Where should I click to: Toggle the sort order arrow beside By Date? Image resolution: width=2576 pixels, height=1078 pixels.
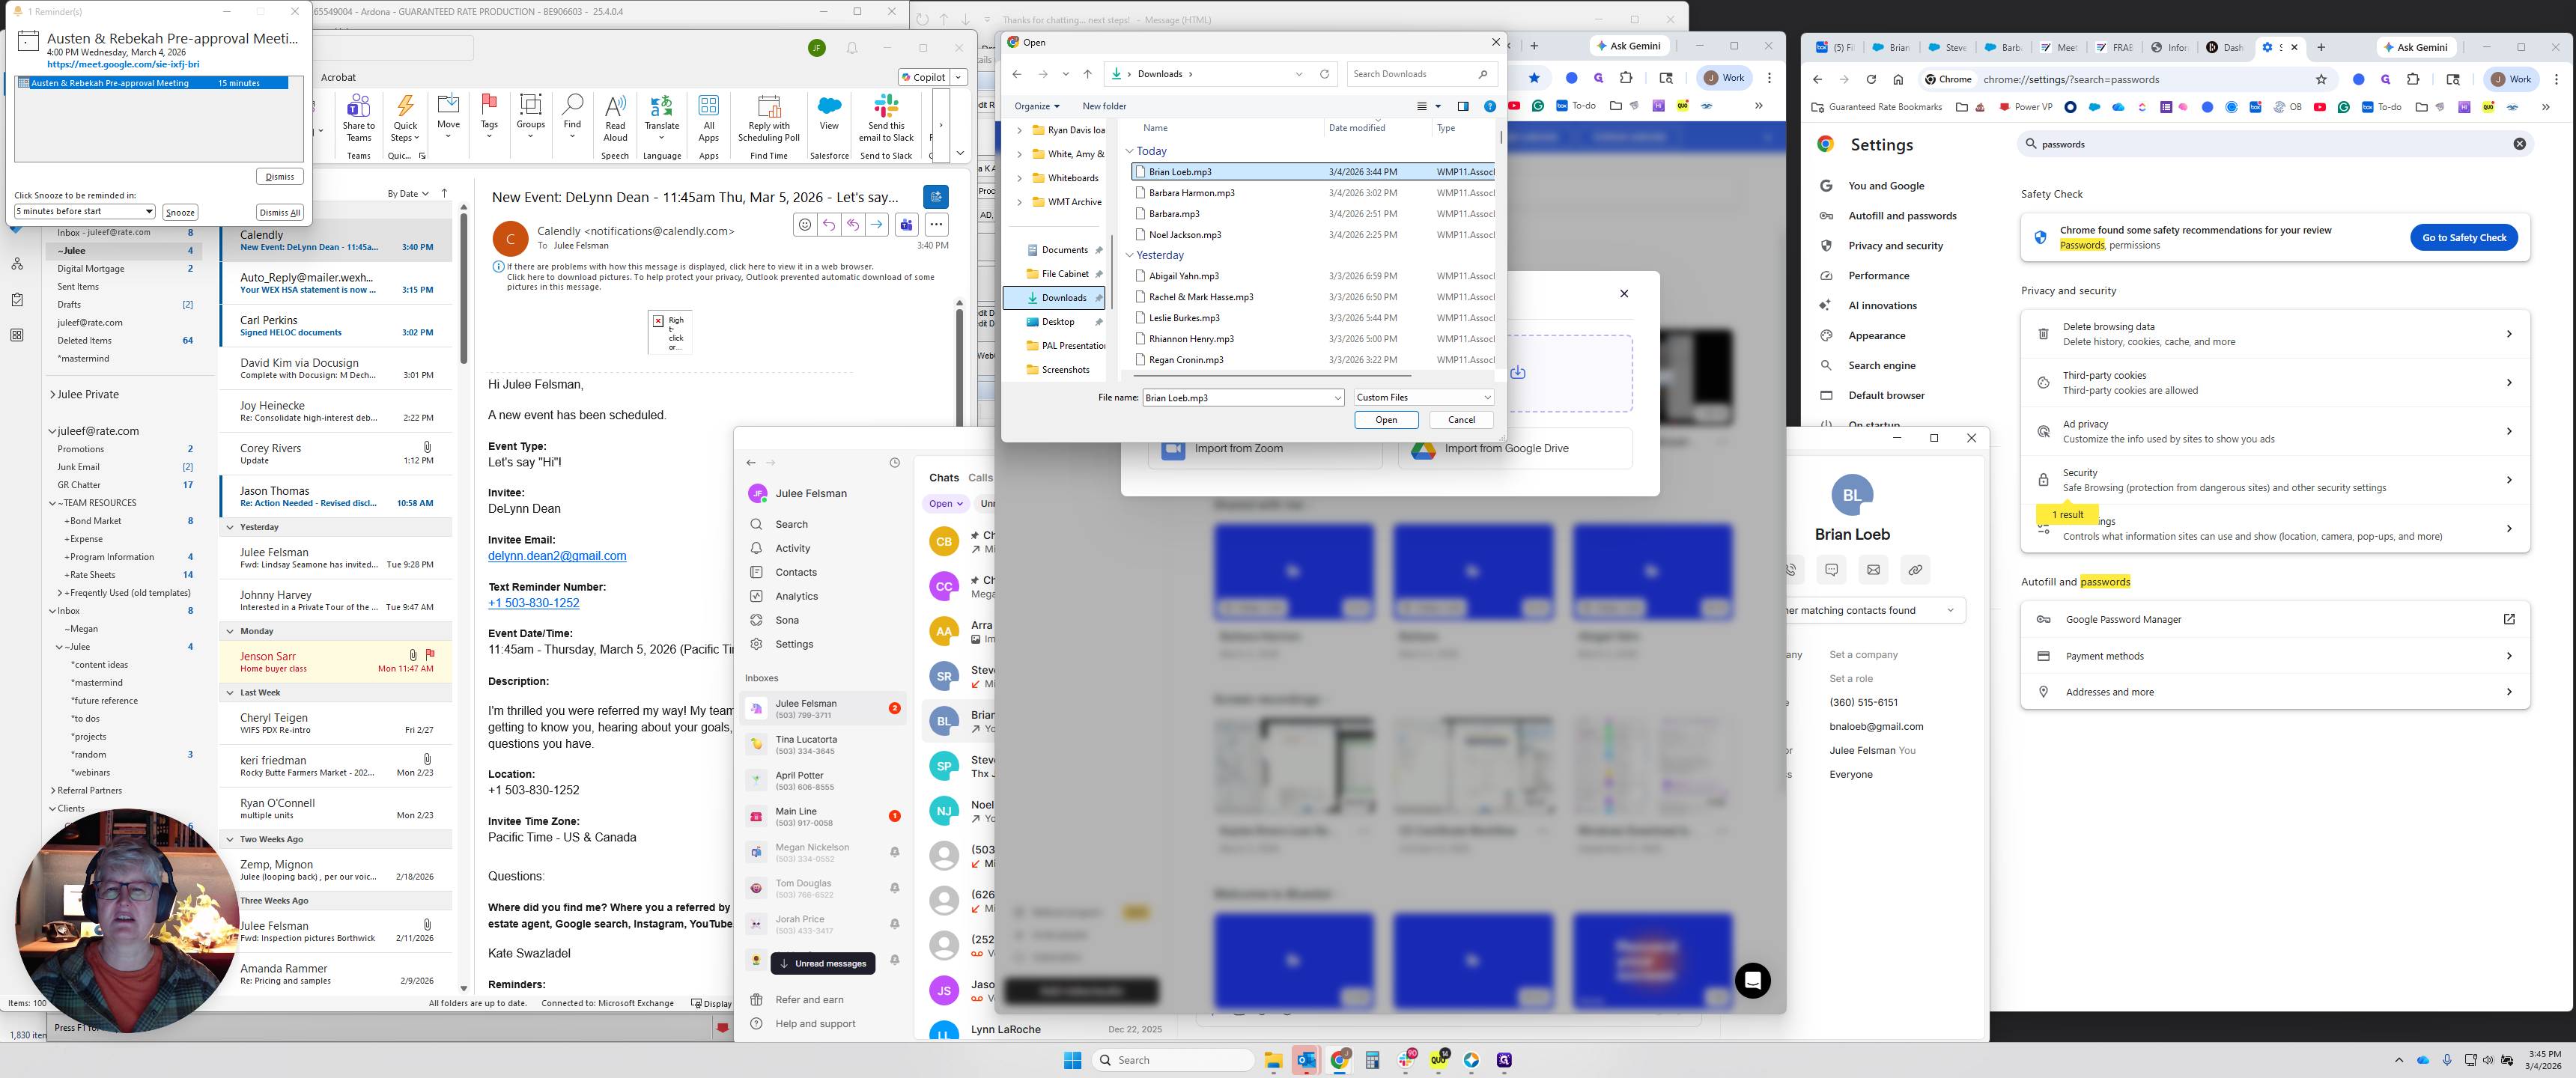click(444, 193)
